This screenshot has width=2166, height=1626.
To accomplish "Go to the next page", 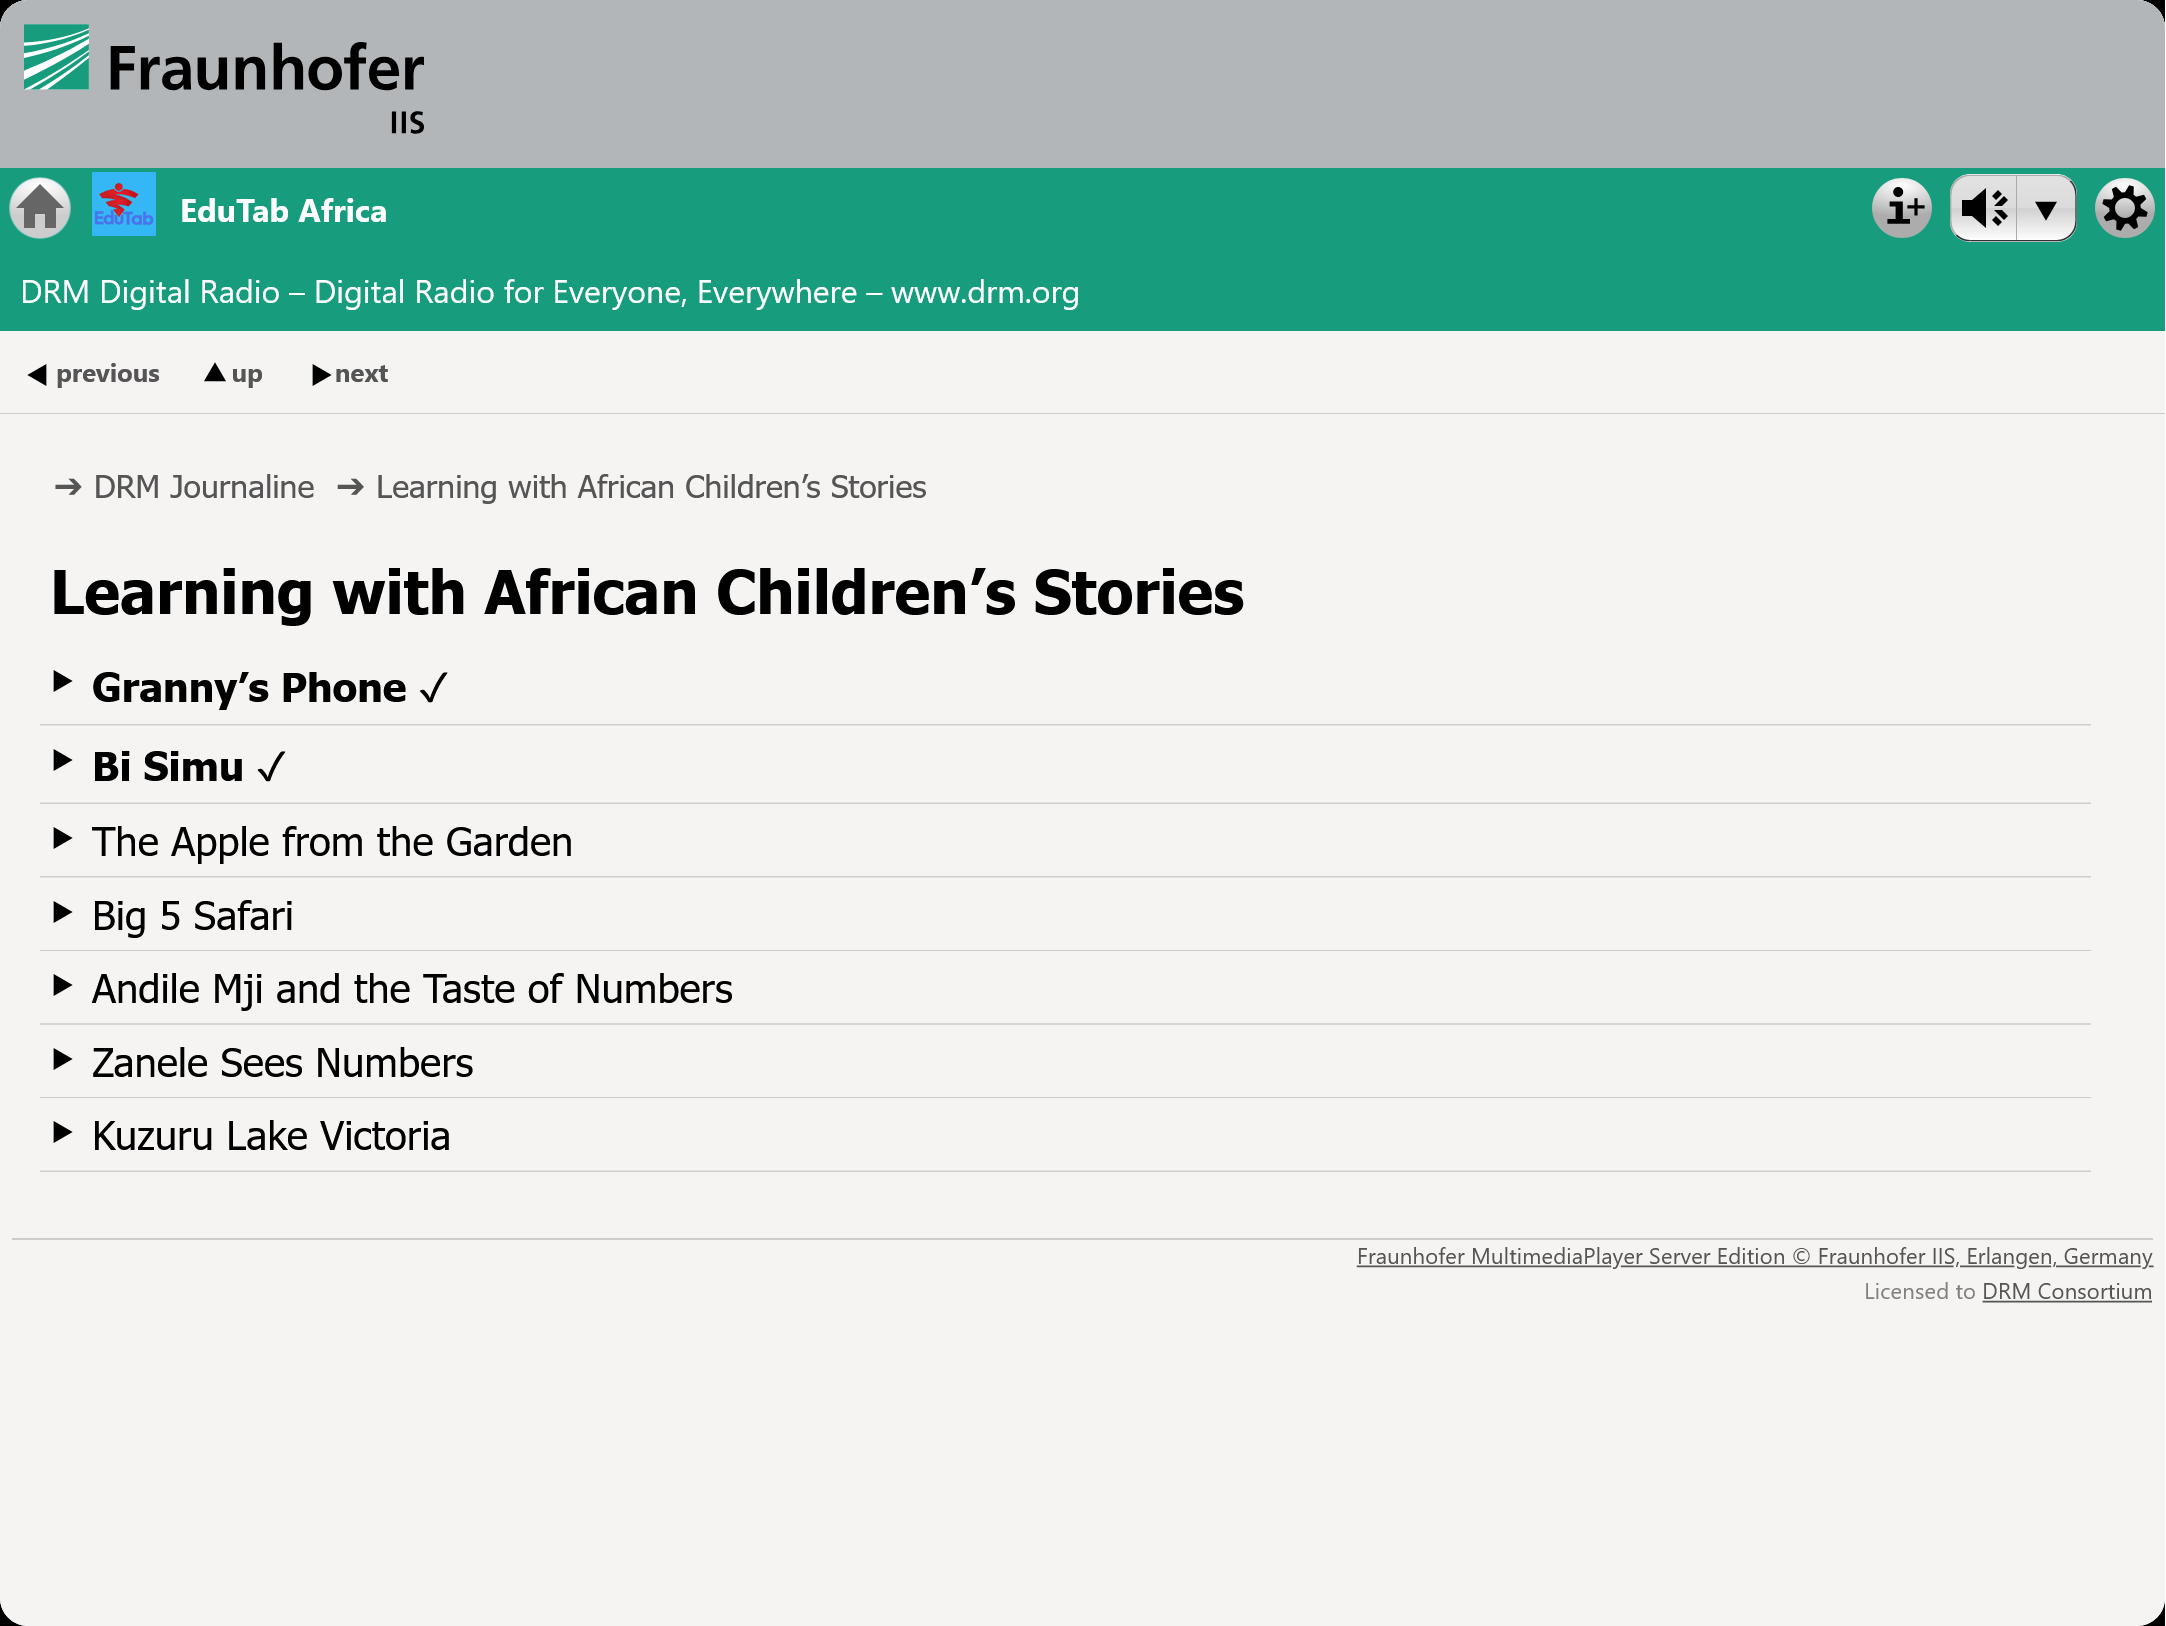I will coord(351,374).
